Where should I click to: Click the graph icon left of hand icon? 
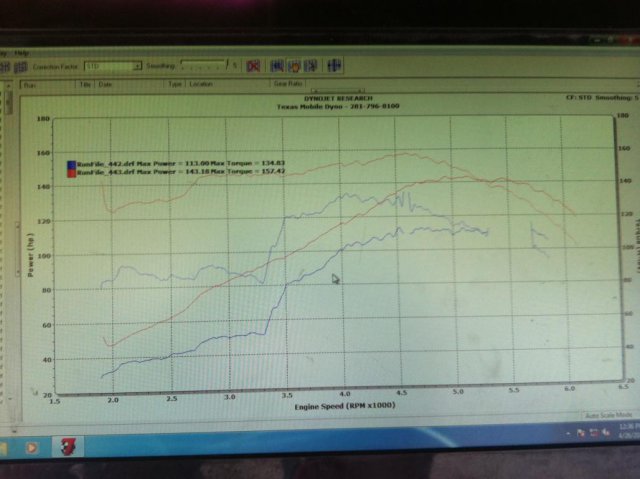pyautogui.click(x=277, y=66)
